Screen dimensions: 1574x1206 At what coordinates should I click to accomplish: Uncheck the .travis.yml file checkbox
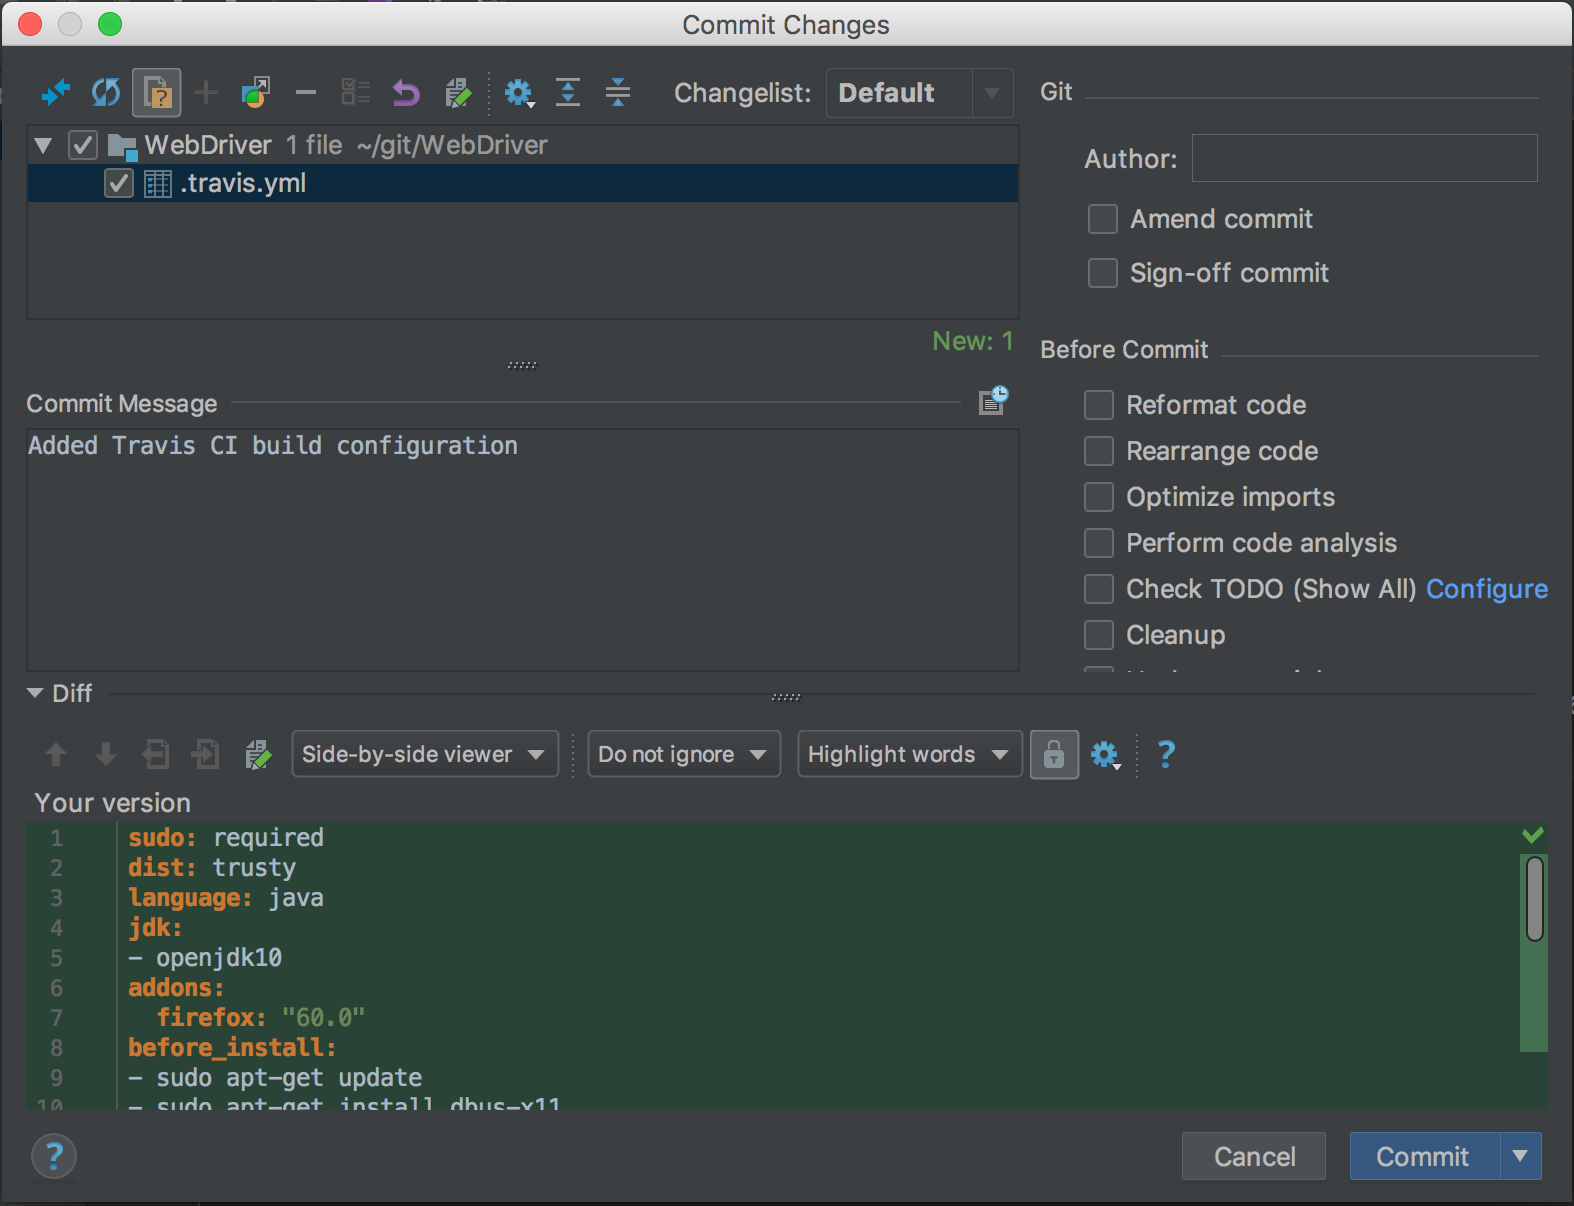coord(119,183)
